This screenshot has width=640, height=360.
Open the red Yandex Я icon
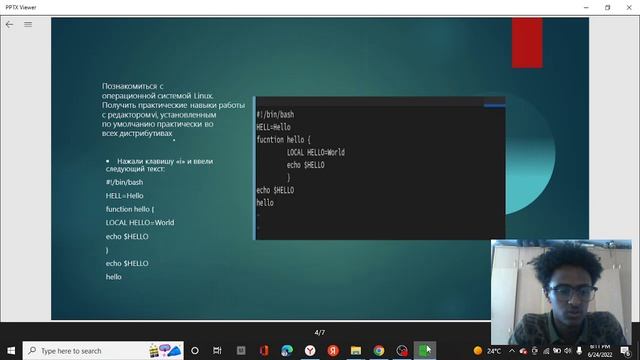tap(333, 351)
